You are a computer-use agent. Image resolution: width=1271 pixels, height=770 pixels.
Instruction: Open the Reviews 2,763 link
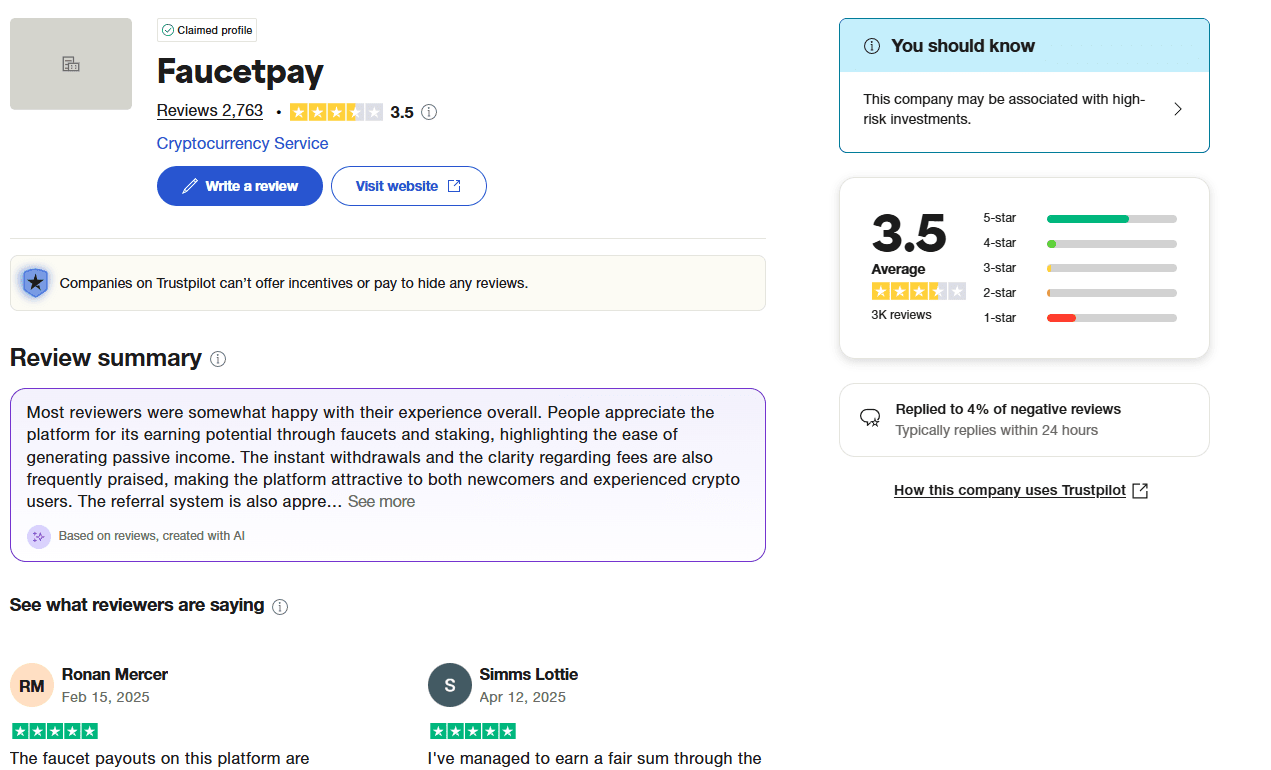(210, 111)
